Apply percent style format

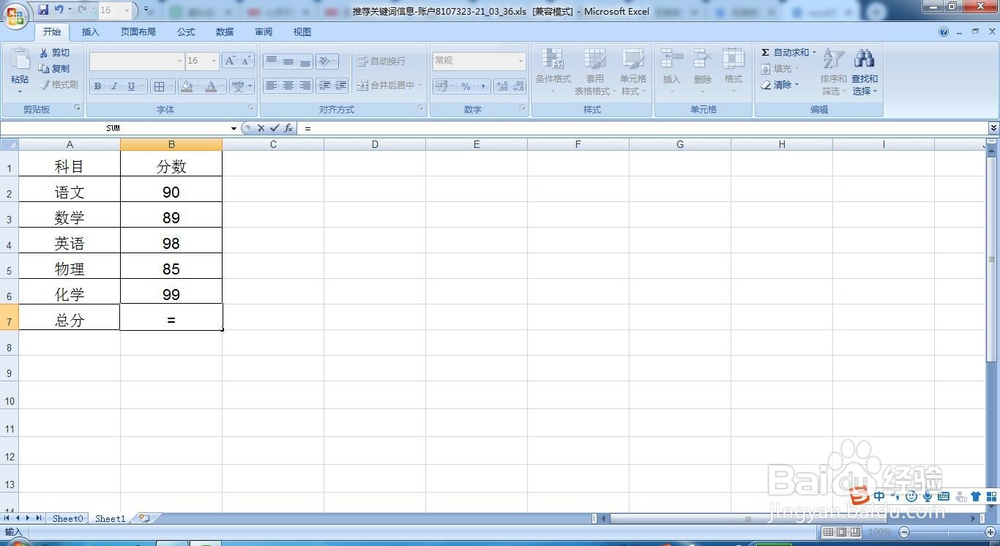click(x=466, y=86)
